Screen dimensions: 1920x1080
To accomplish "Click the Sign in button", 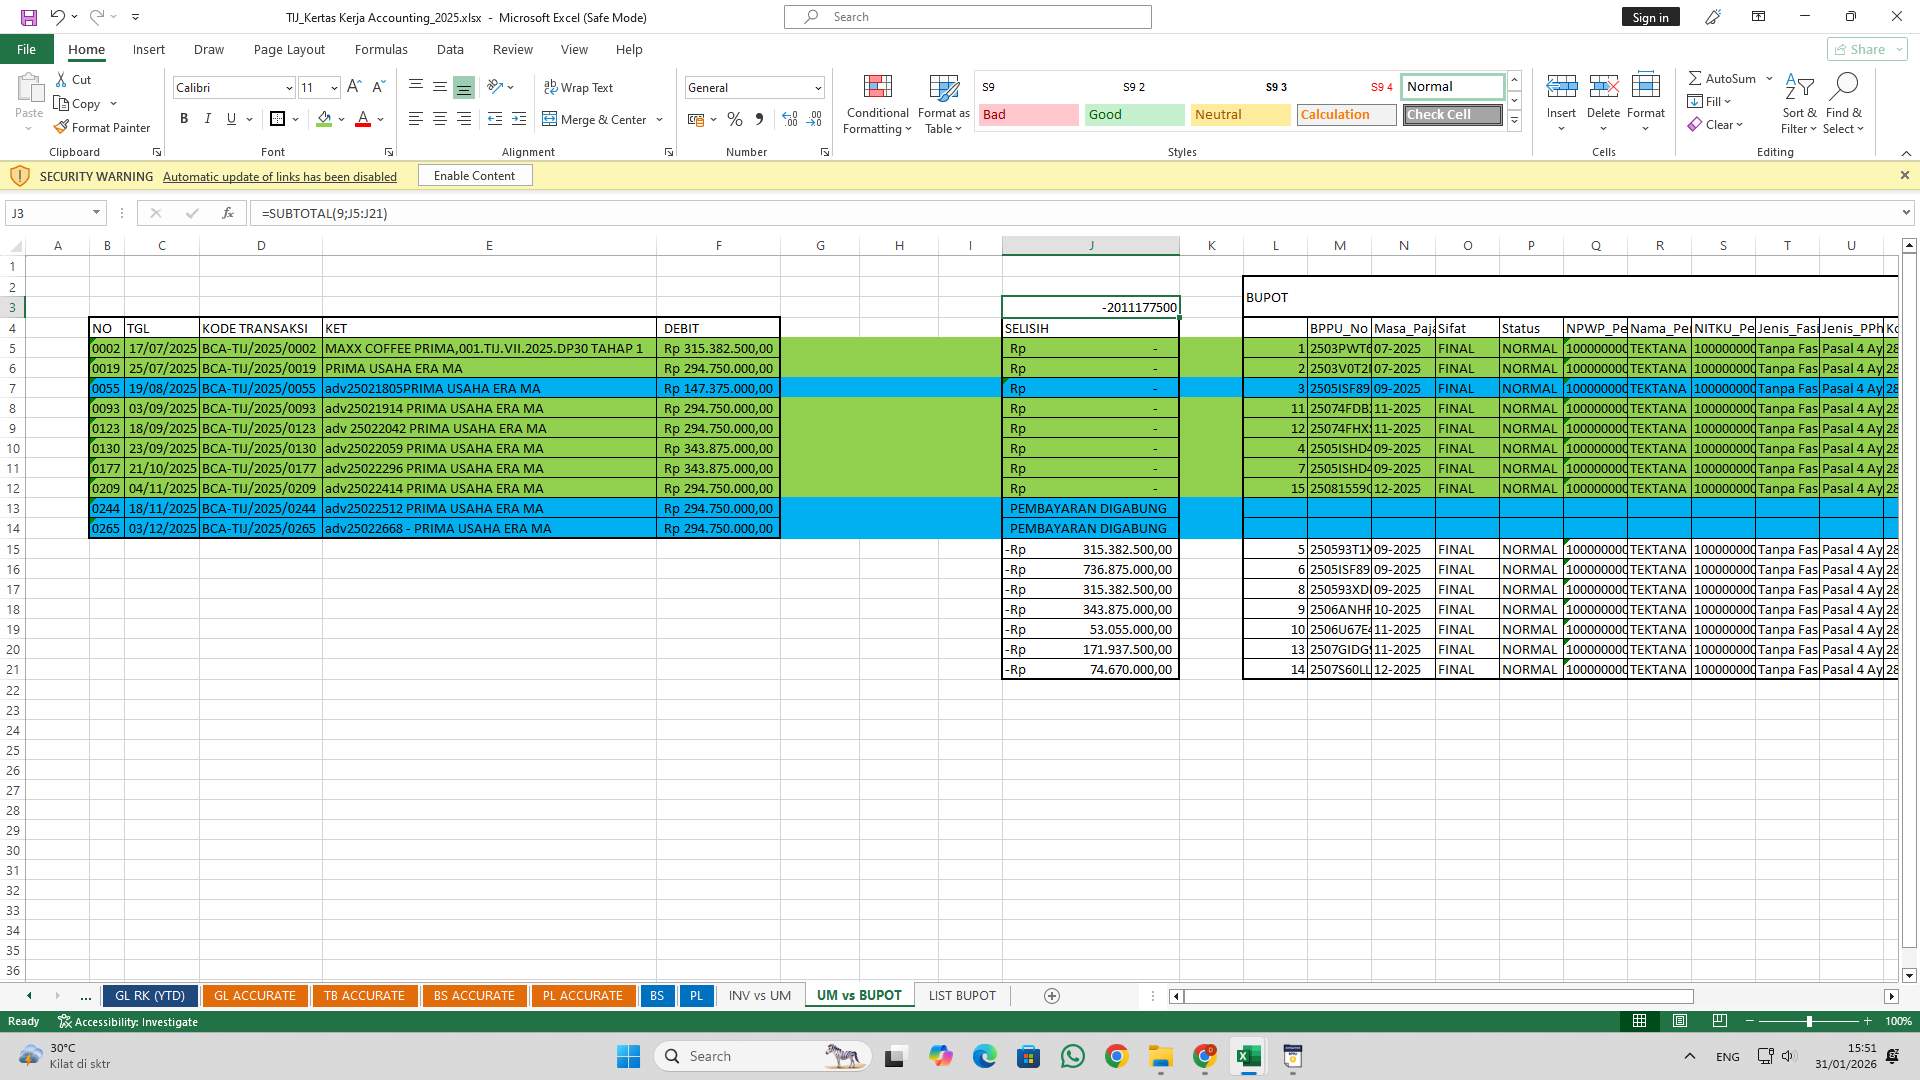I will click(1650, 16).
